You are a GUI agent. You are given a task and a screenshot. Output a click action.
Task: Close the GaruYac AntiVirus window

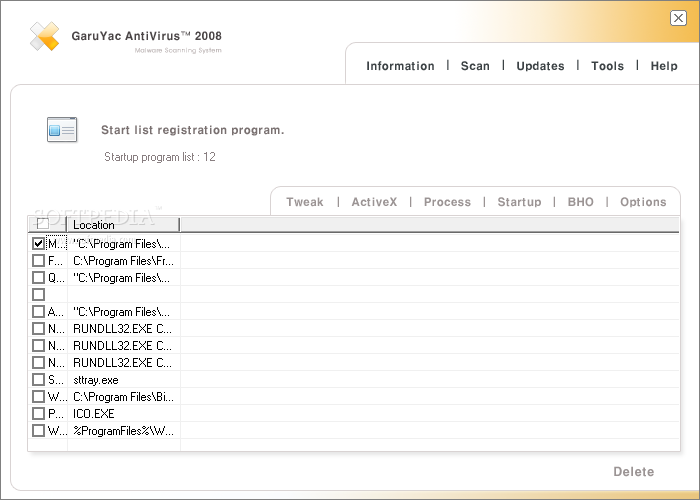[678, 18]
